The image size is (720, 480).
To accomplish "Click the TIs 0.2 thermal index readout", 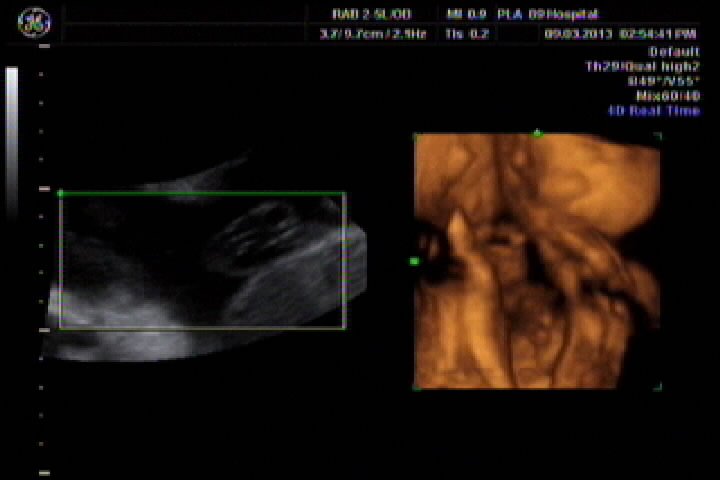I will tap(466, 33).
